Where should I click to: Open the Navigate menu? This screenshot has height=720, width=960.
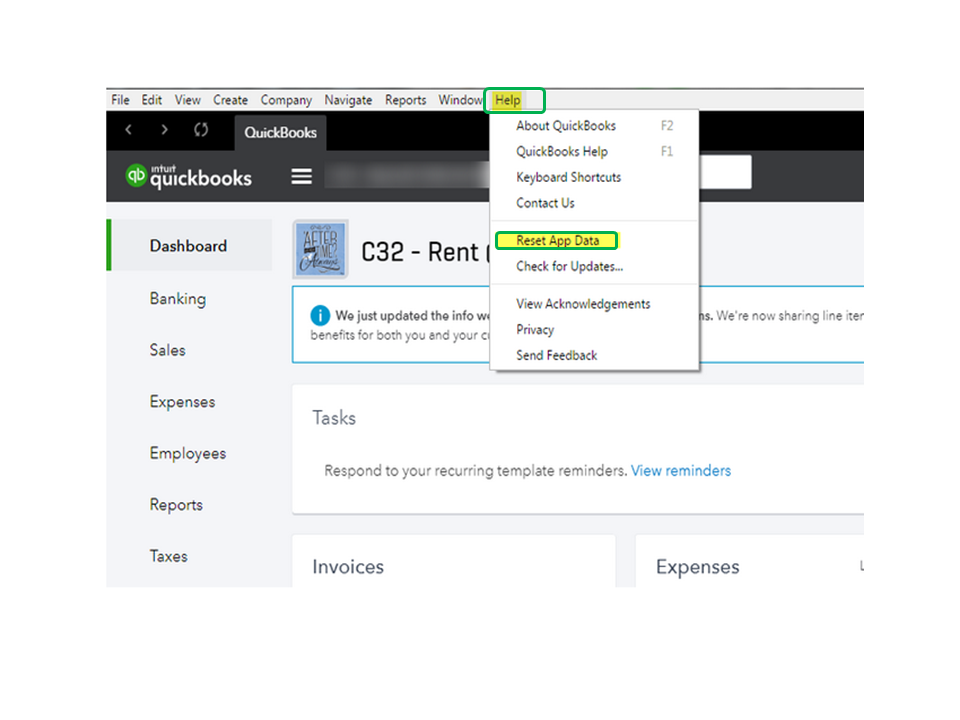tap(348, 100)
